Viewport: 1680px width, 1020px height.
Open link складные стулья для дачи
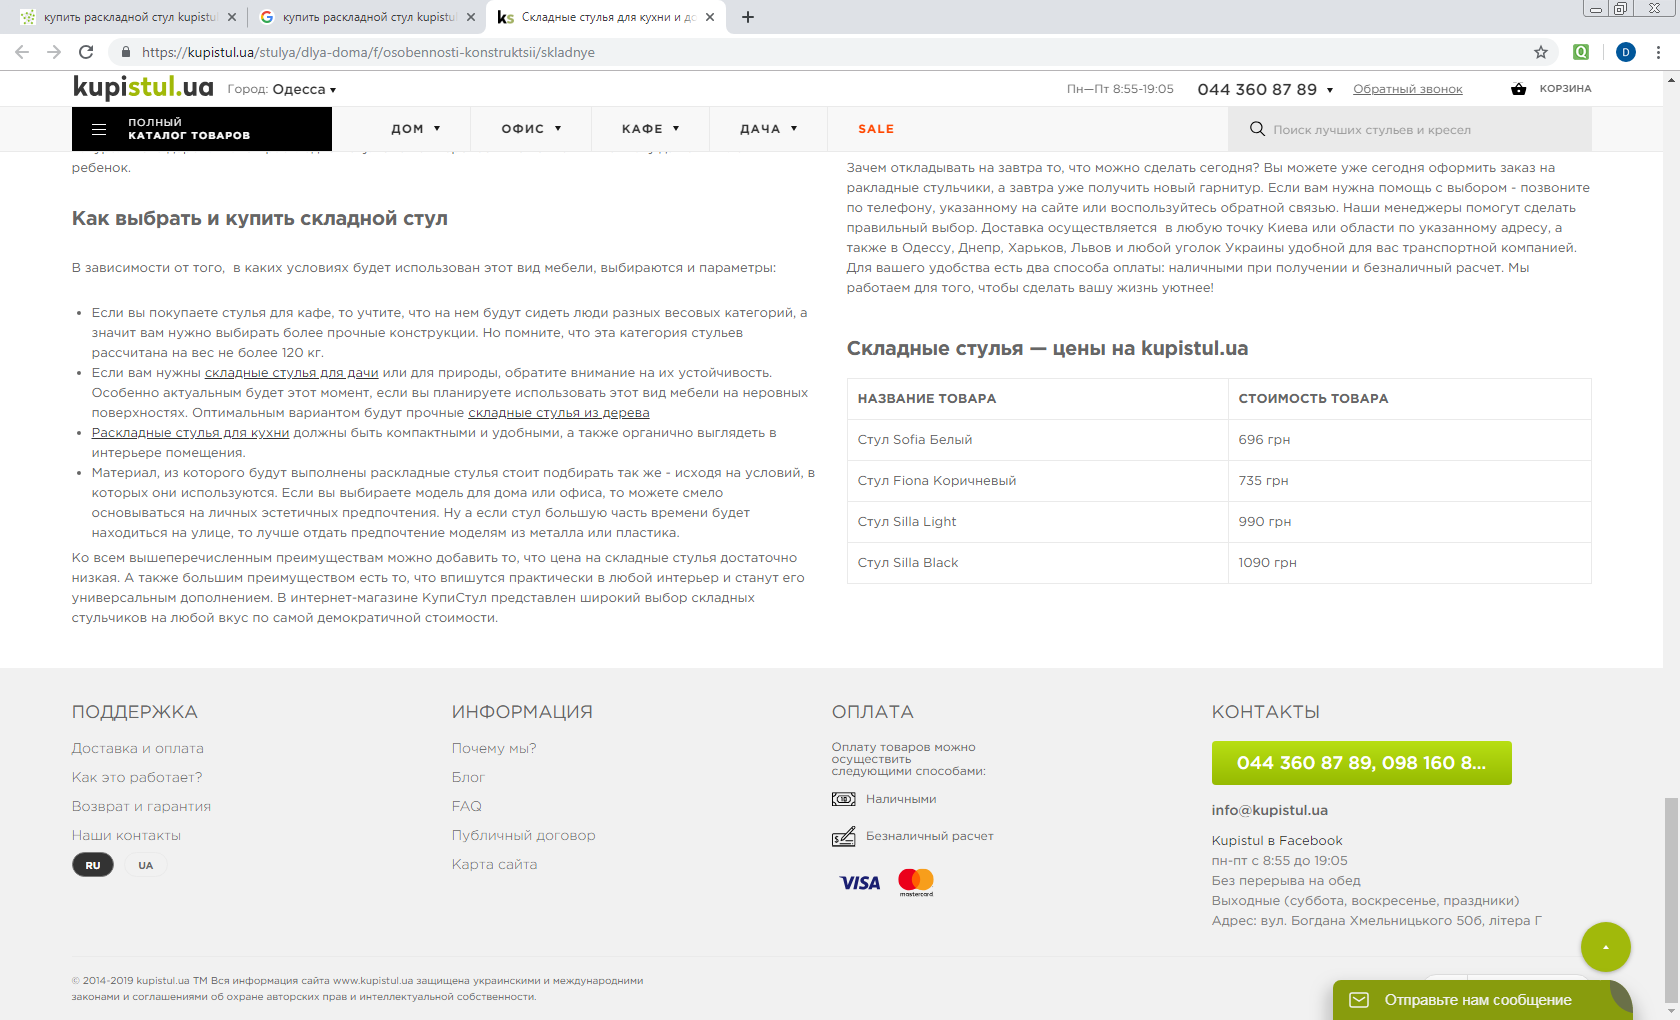[x=291, y=373]
